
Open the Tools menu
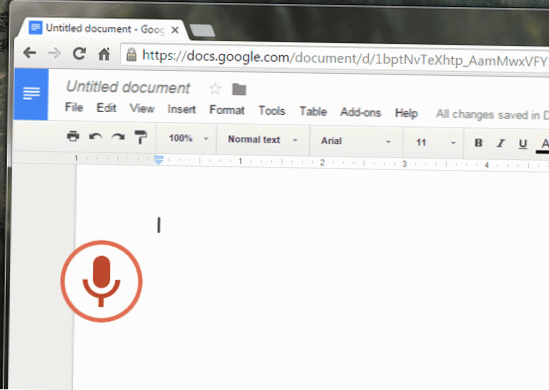pos(272,111)
